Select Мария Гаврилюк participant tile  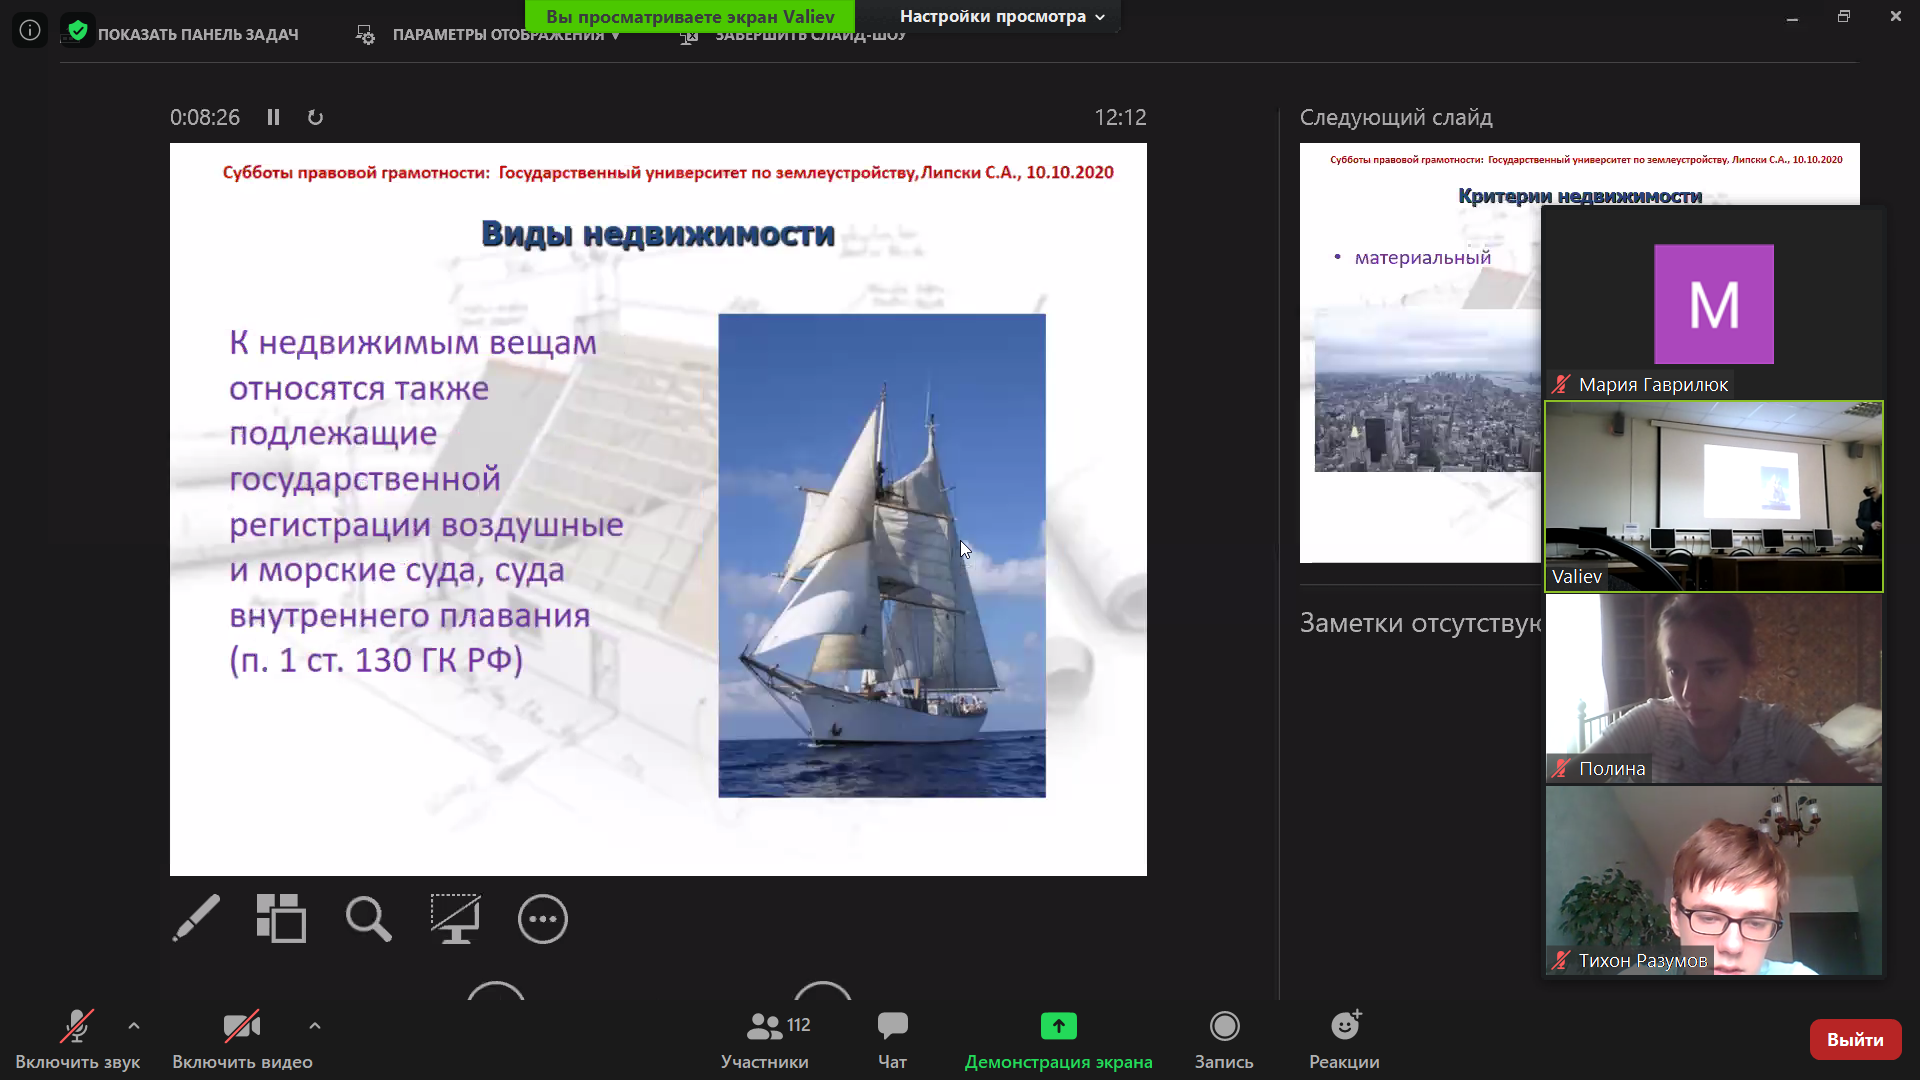[1713, 303]
